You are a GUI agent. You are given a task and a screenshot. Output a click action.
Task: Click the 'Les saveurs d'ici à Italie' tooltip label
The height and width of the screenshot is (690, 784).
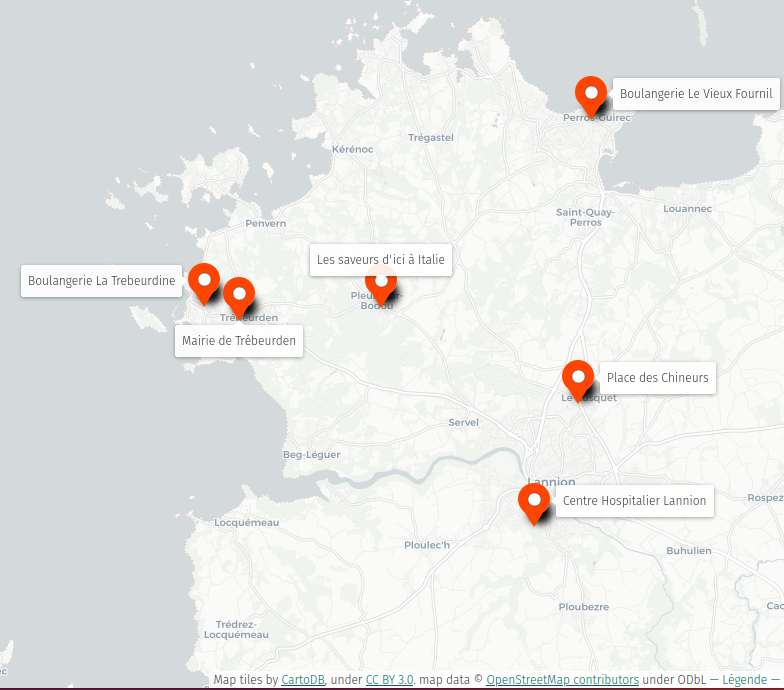point(380,260)
